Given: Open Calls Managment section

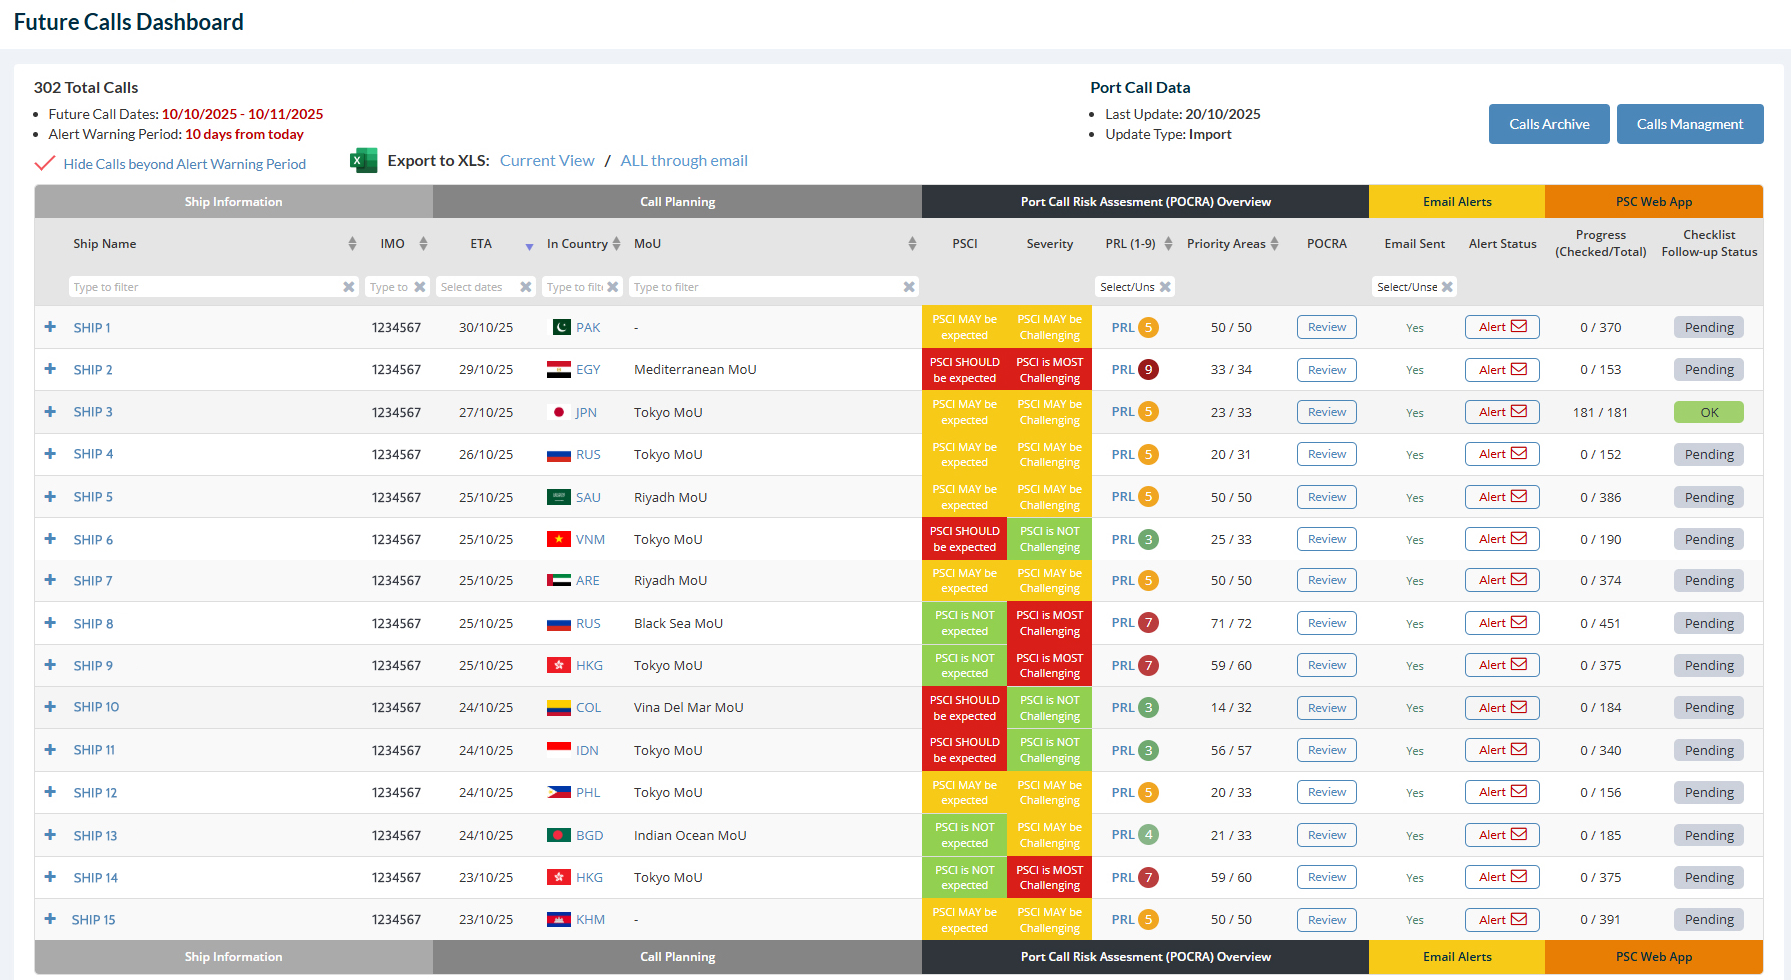Looking at the screenshot, I should point(1689,124).
